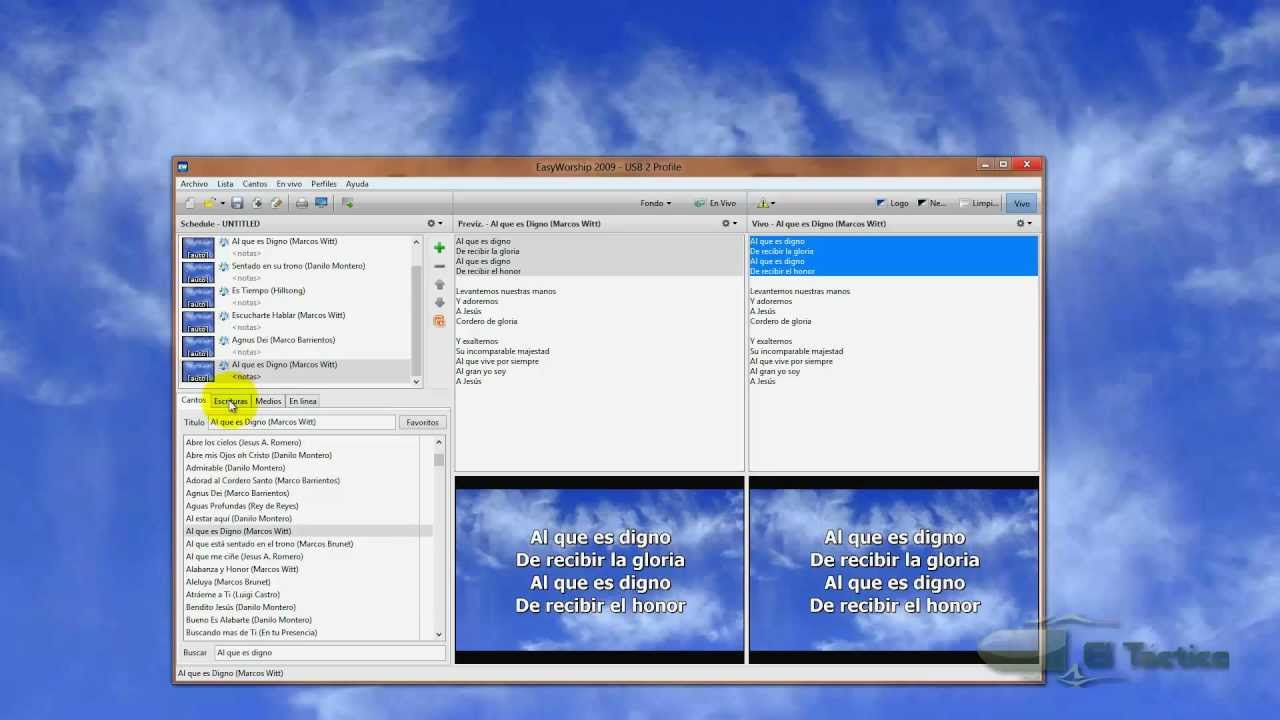
Task: Open the Lista menu
Action: 225,184
